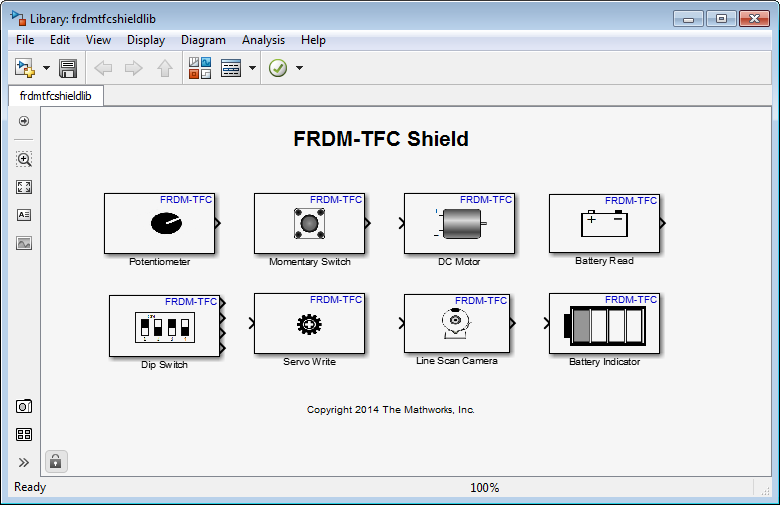Click the Image tool in the left palette

(x=24, y=243)
